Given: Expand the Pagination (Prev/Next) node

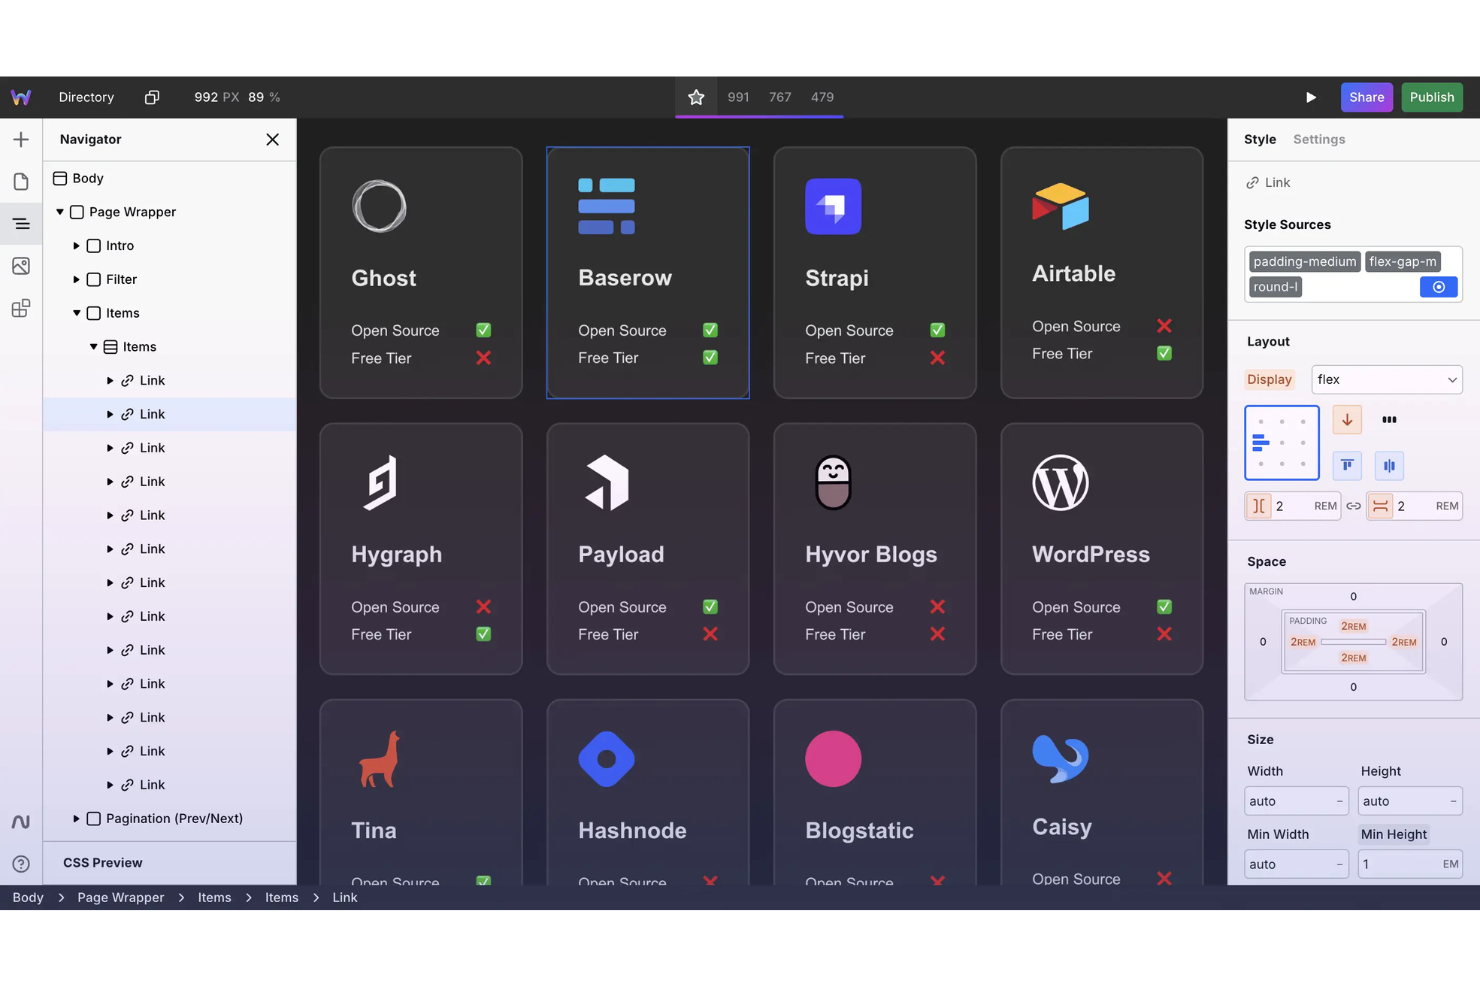Looking at the screenshot, I should [76, 819].
